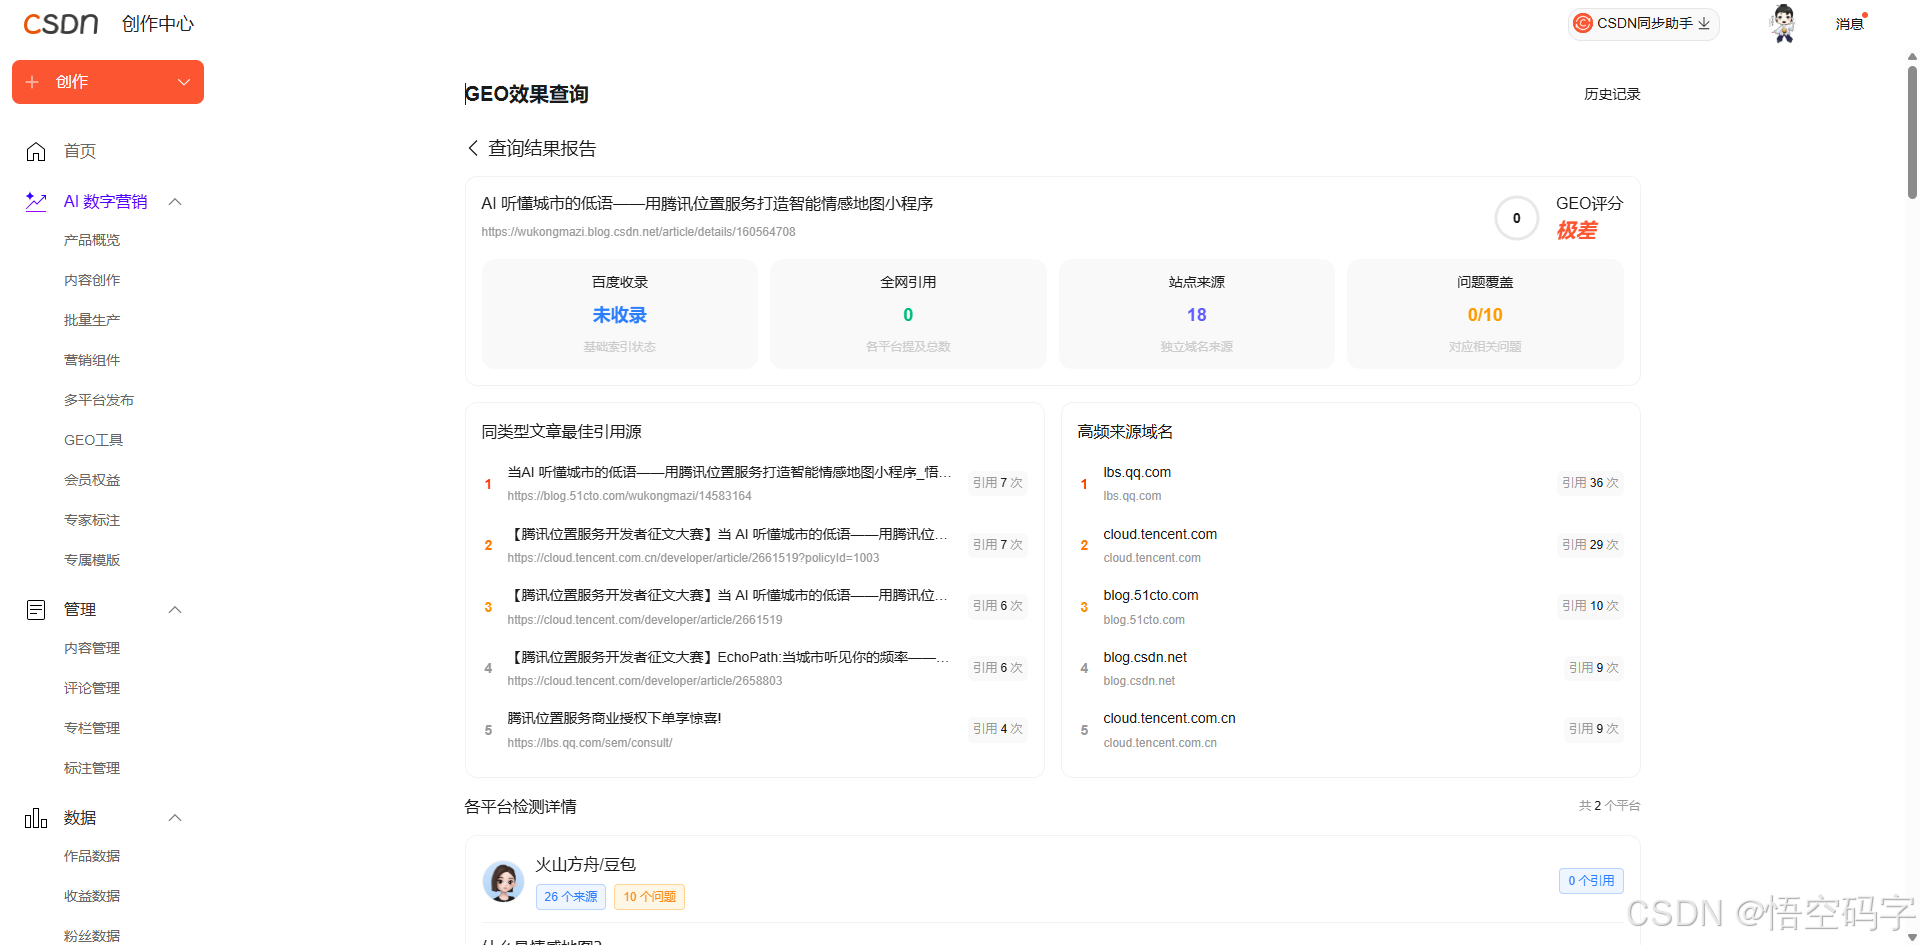
Task: Open 收益数据 in the sidebar
Action: click(x=92, y=896)
